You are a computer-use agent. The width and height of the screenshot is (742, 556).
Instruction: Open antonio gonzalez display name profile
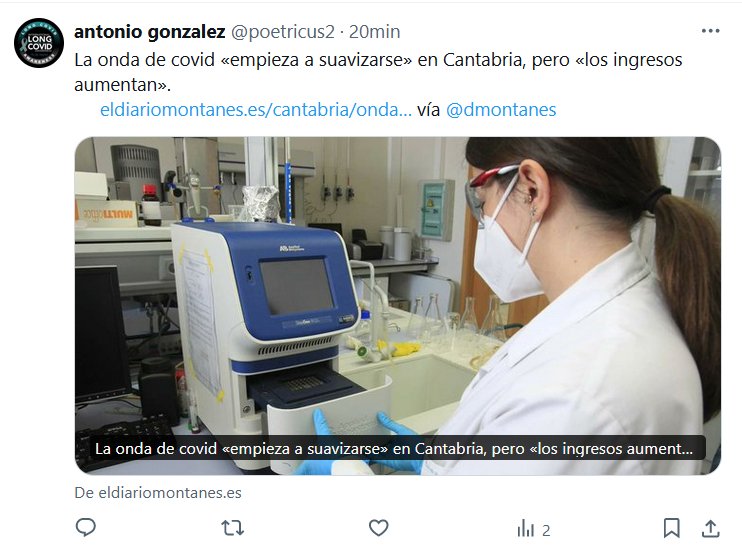pyautogui.click(x=150, y=32)
